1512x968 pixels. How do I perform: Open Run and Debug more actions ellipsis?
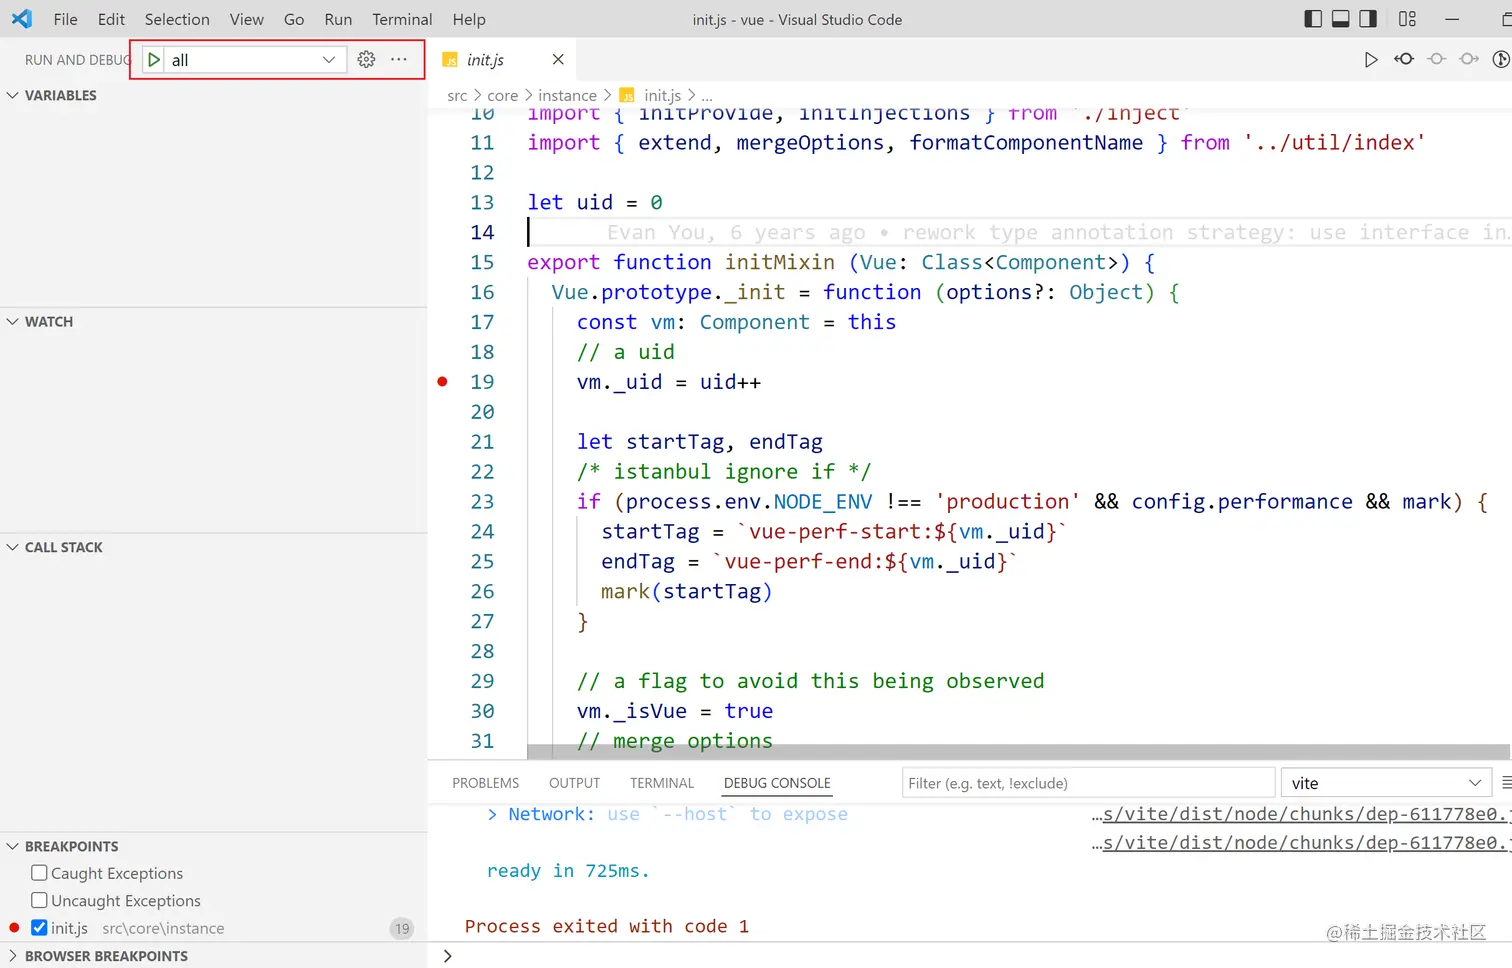(x=399, y=59)
